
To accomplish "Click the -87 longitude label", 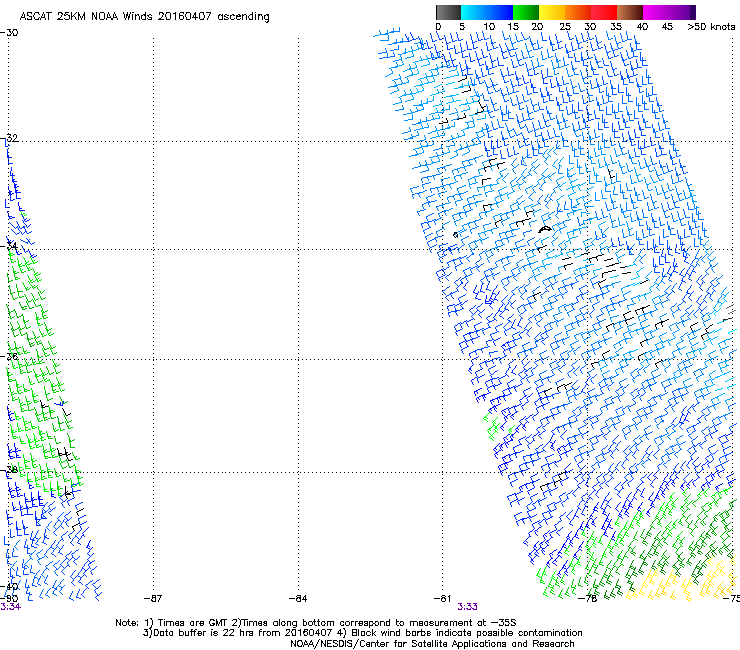I will point(153,599).
